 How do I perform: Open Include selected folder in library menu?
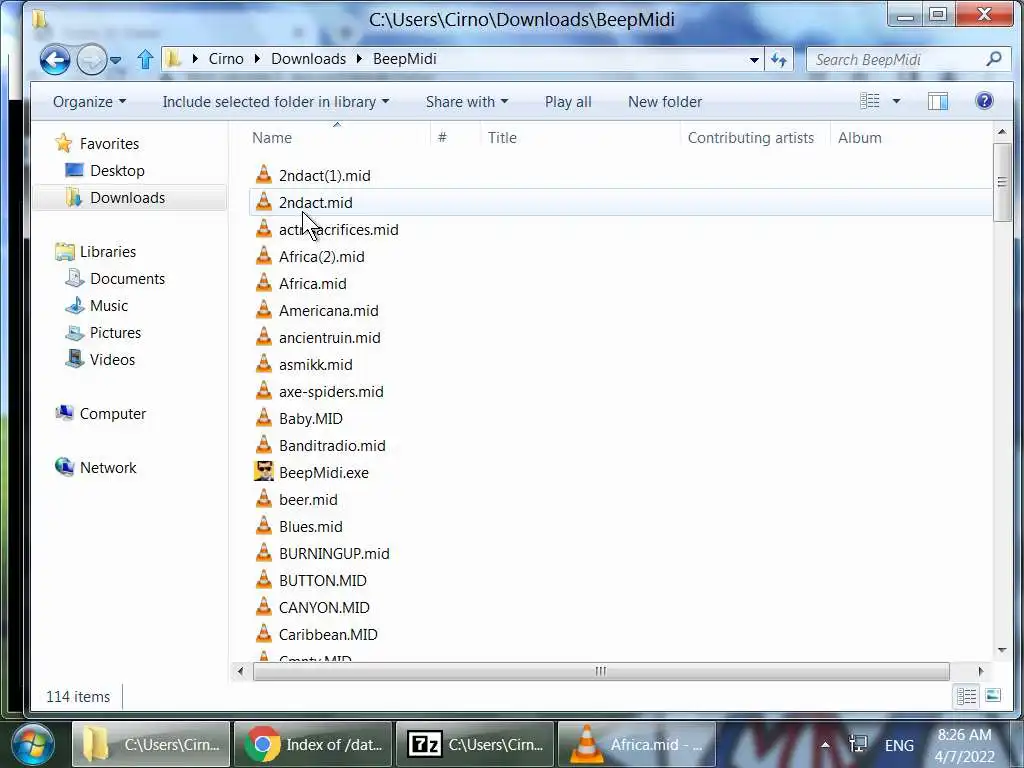(276, 102)
